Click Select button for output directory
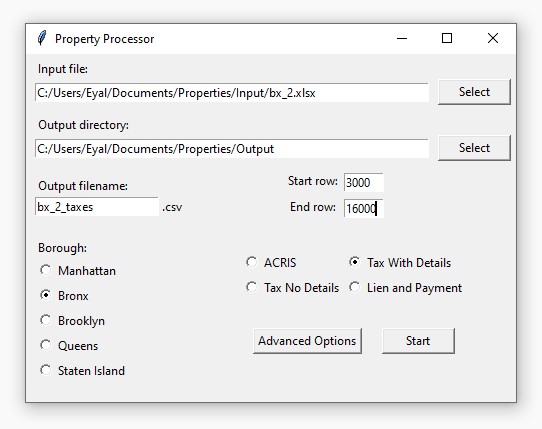 pyautogui.click(x=474, y=148)
